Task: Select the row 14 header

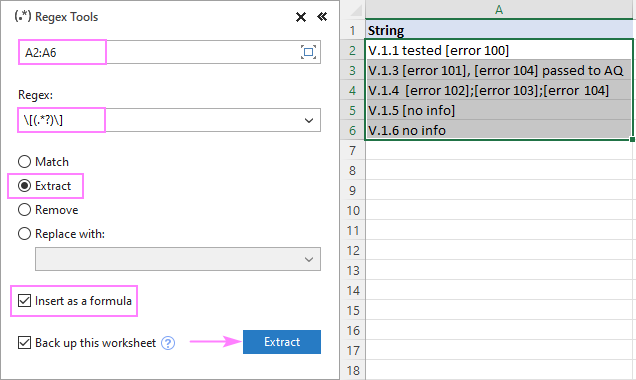Action: tap(353, 290)
